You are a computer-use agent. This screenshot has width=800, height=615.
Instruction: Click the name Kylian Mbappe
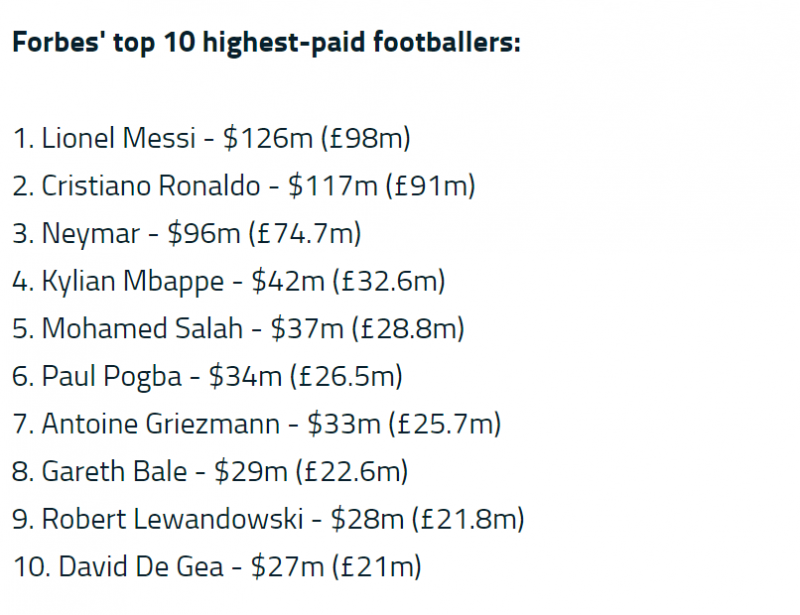133,281
